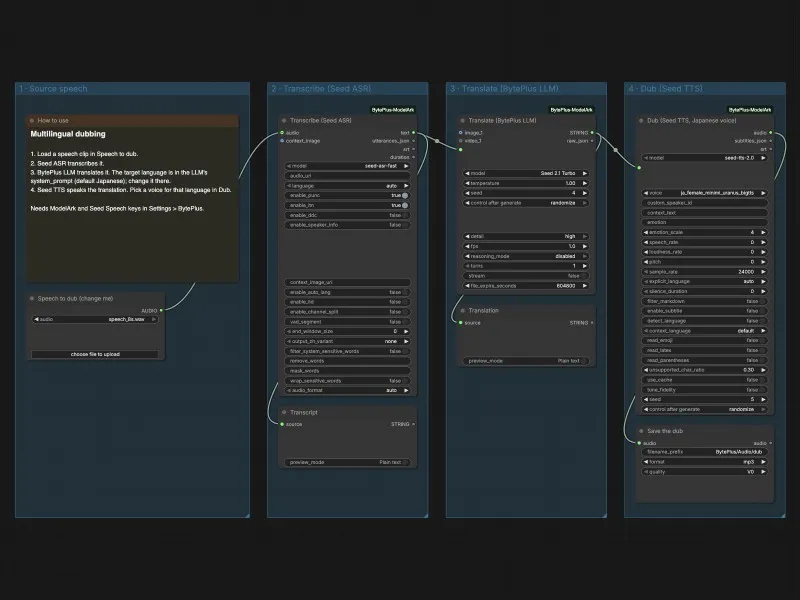The image size is (800, 600).
Task: Collapse the 'Transcript' node title dot
Action: [x=284, y=412]
